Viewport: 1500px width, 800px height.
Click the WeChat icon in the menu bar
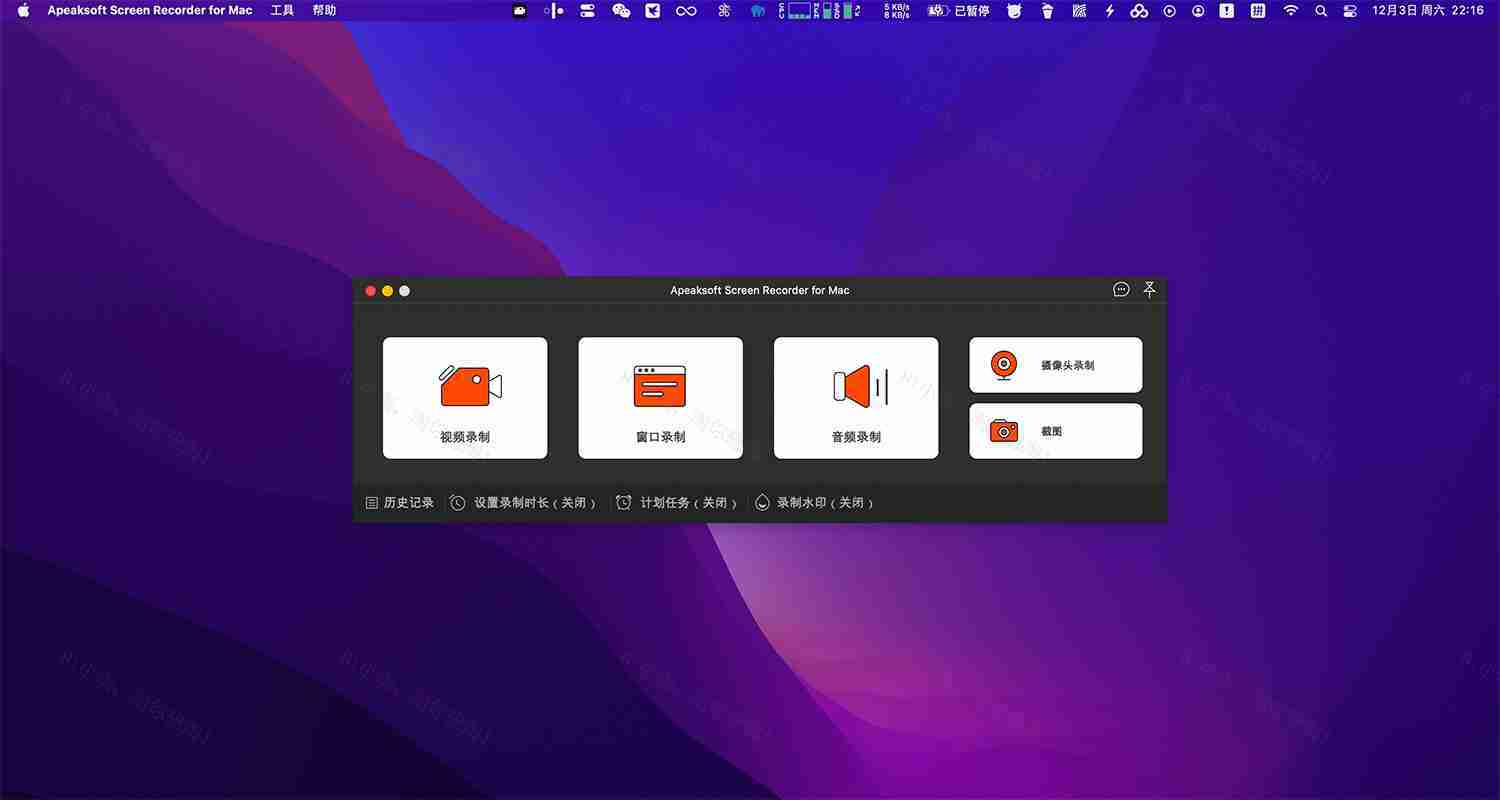tap(621, 11)
